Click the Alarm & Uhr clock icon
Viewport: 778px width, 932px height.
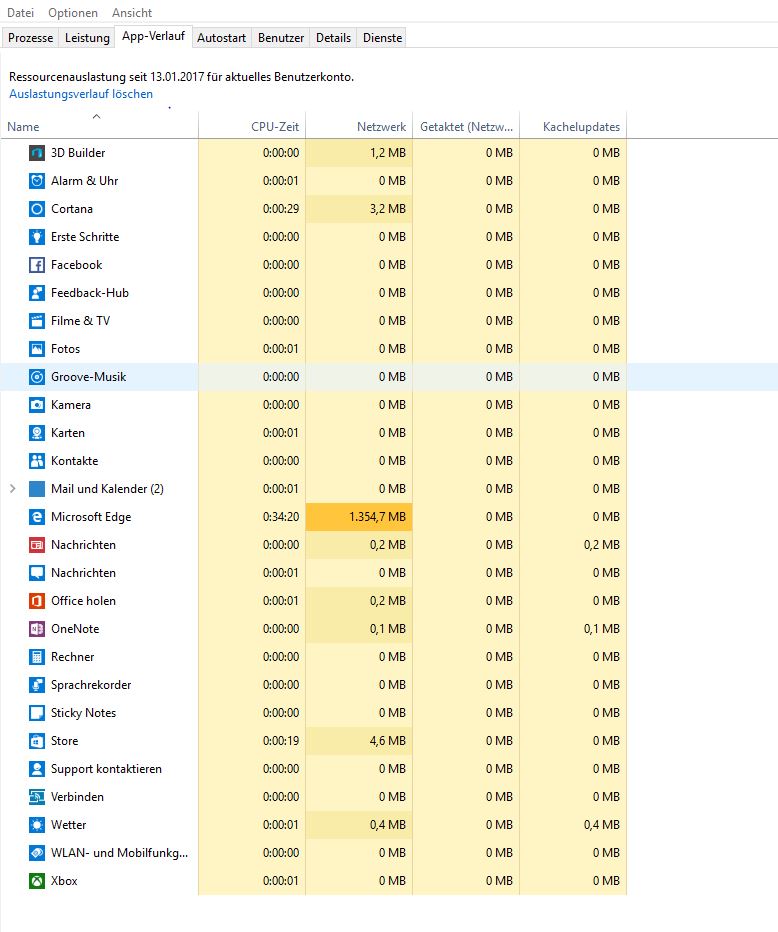click(x=37, y=181)
